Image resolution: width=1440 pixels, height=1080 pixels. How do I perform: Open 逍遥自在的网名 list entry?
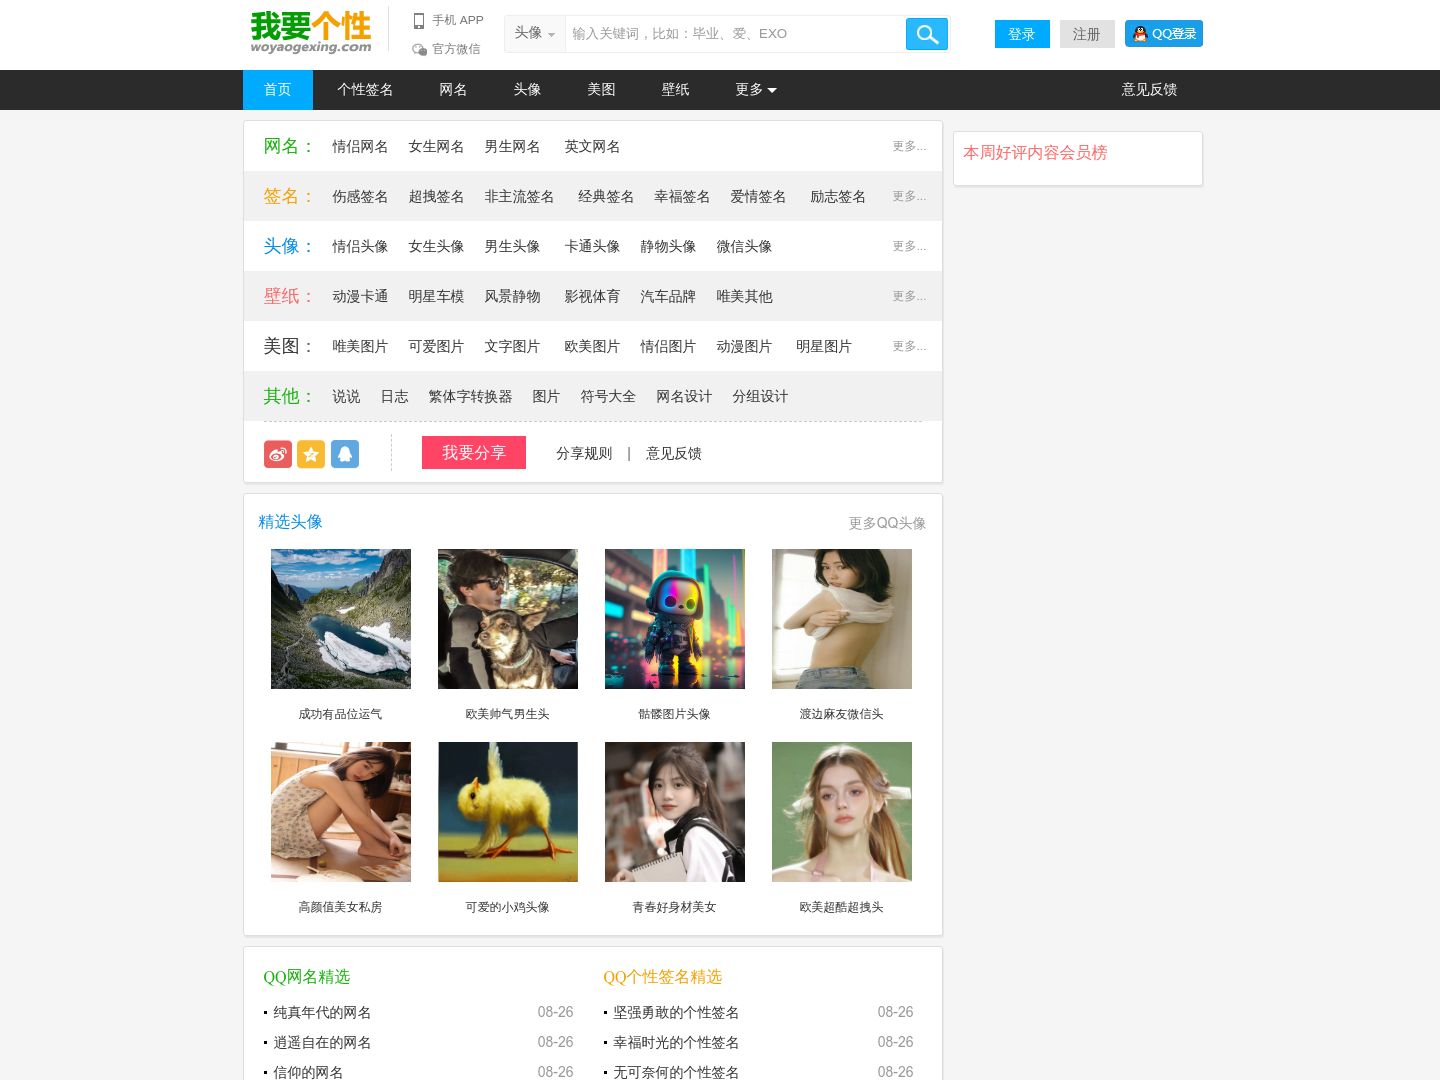coord(322,1043)
